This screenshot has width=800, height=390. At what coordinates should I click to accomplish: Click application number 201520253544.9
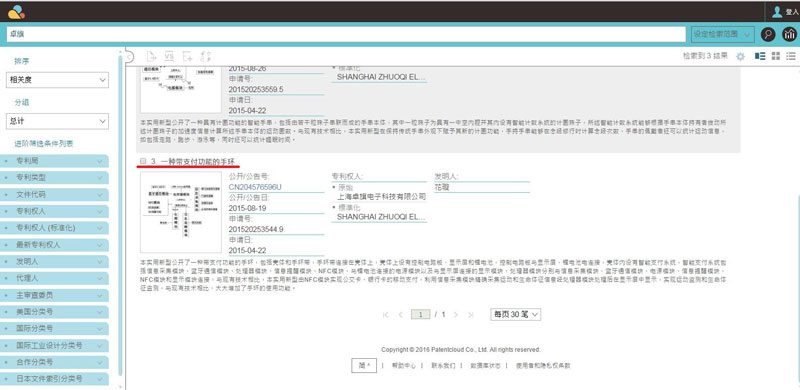tap(256, 229)
